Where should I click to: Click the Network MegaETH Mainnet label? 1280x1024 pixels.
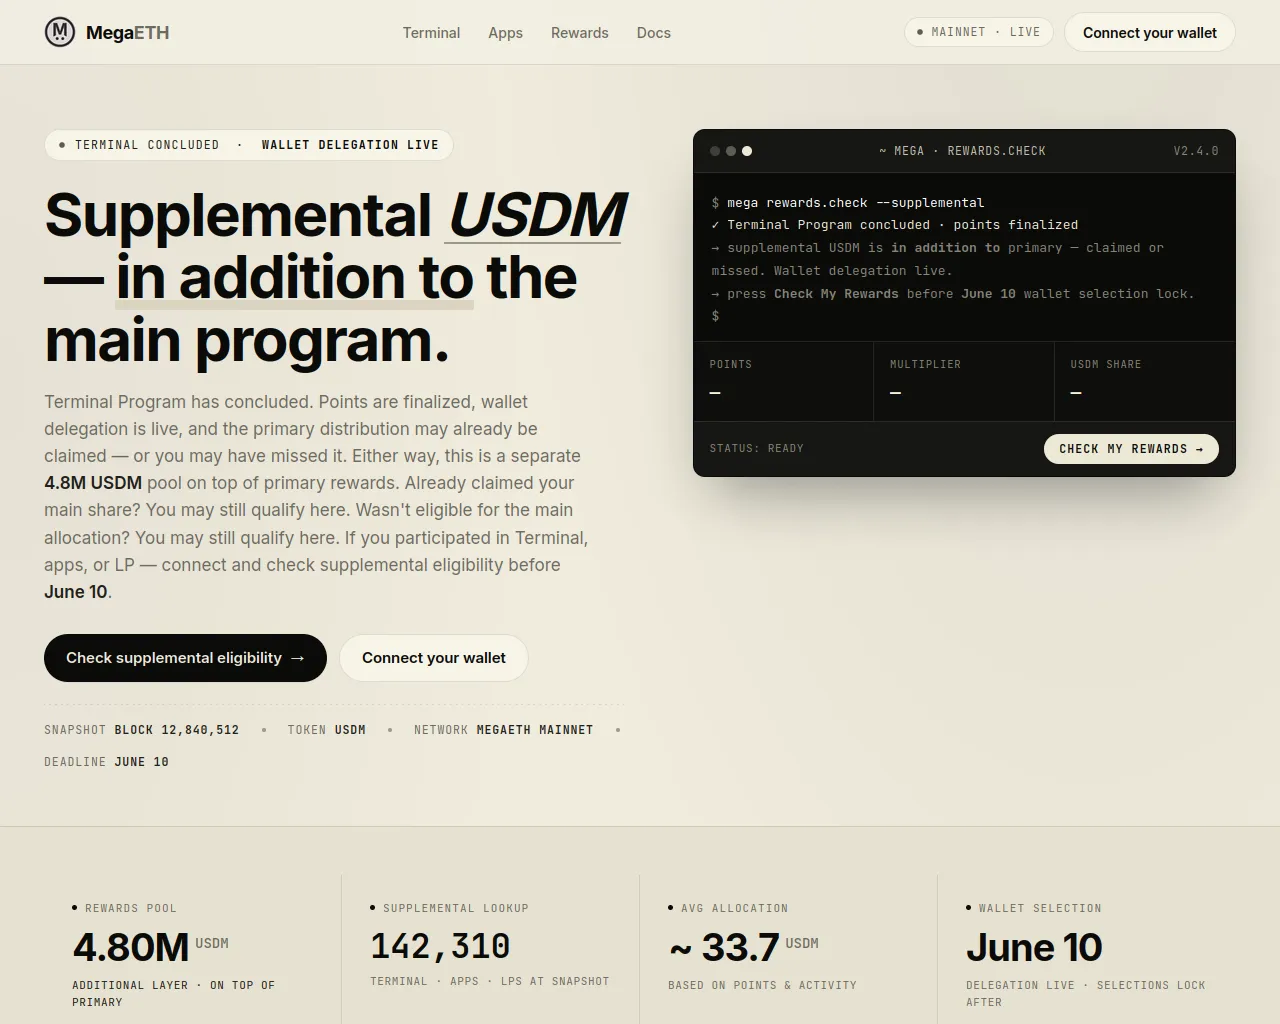point(503,730)
